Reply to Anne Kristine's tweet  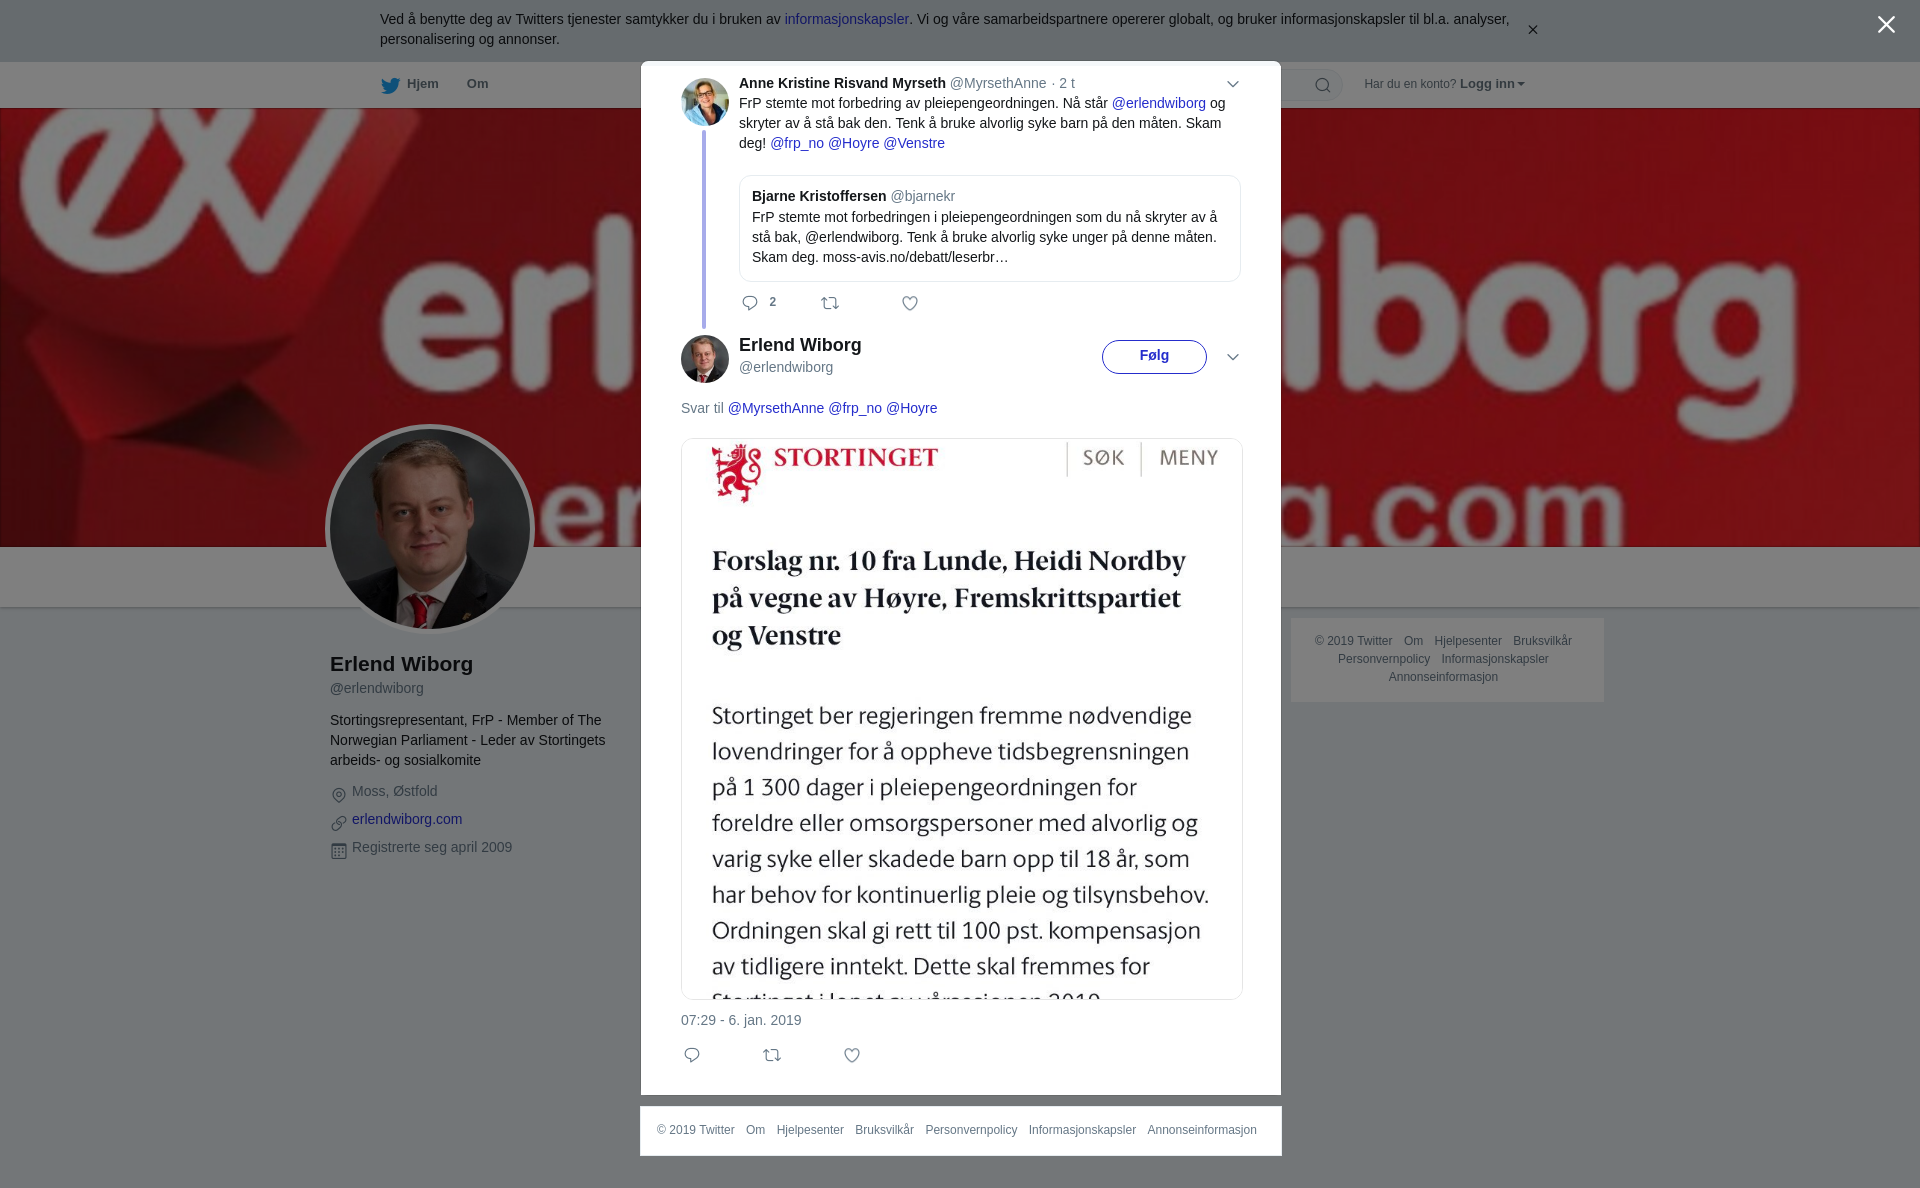[x=750, y=303]
